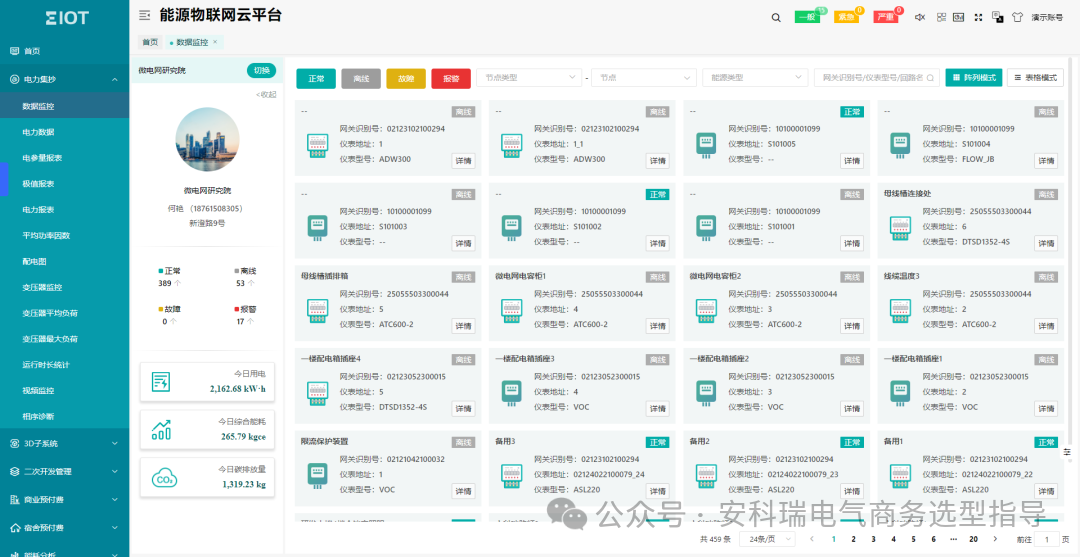Collapse the sidebar with the hamburger icon

pyautogui.click(x=144, y=15)
